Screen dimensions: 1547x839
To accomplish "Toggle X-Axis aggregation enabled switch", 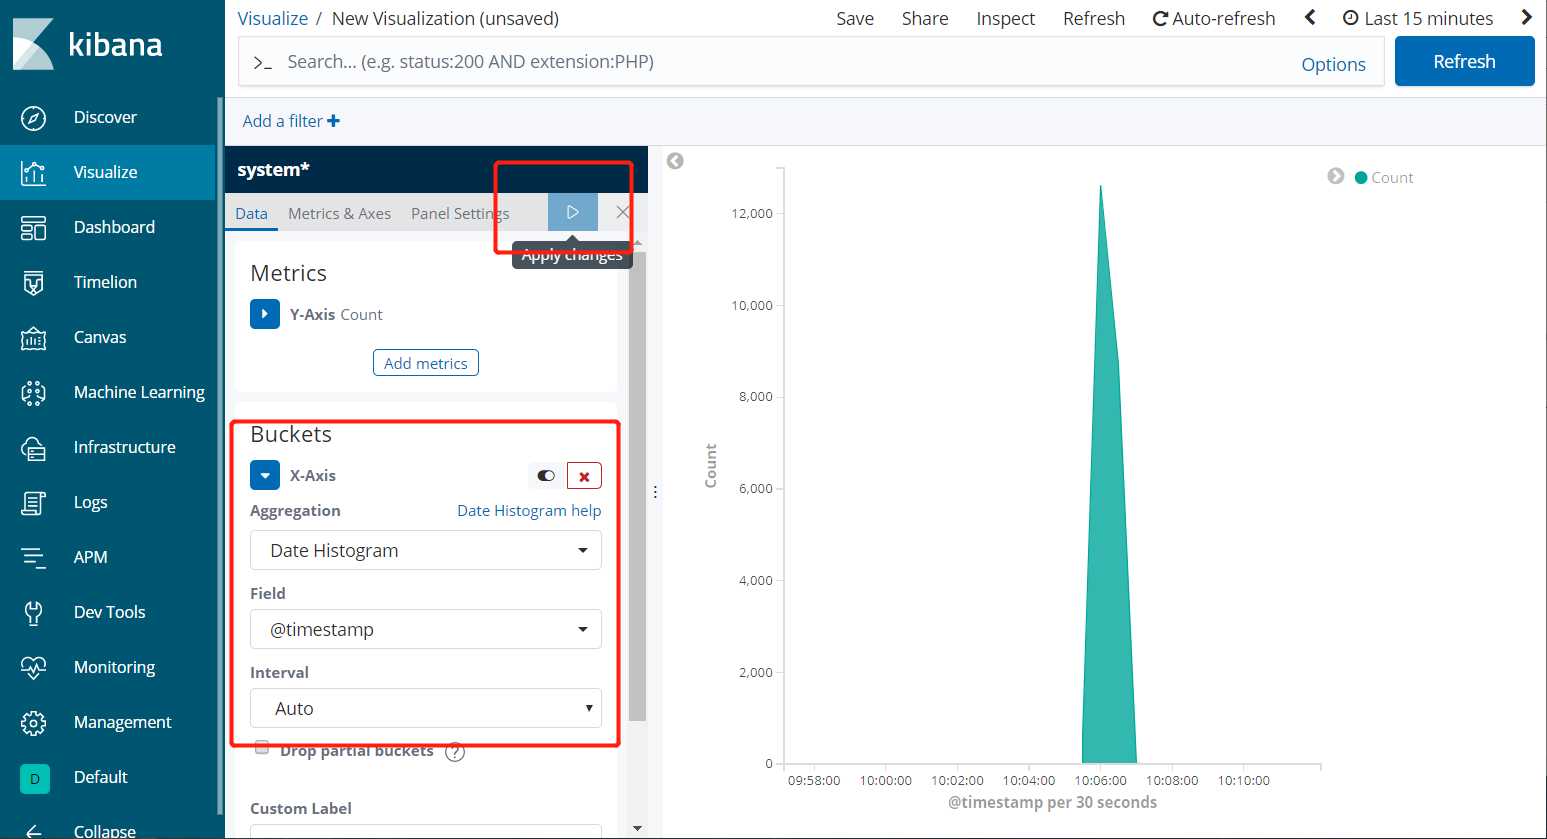I will pyautogui.click(x=546, y=476).
